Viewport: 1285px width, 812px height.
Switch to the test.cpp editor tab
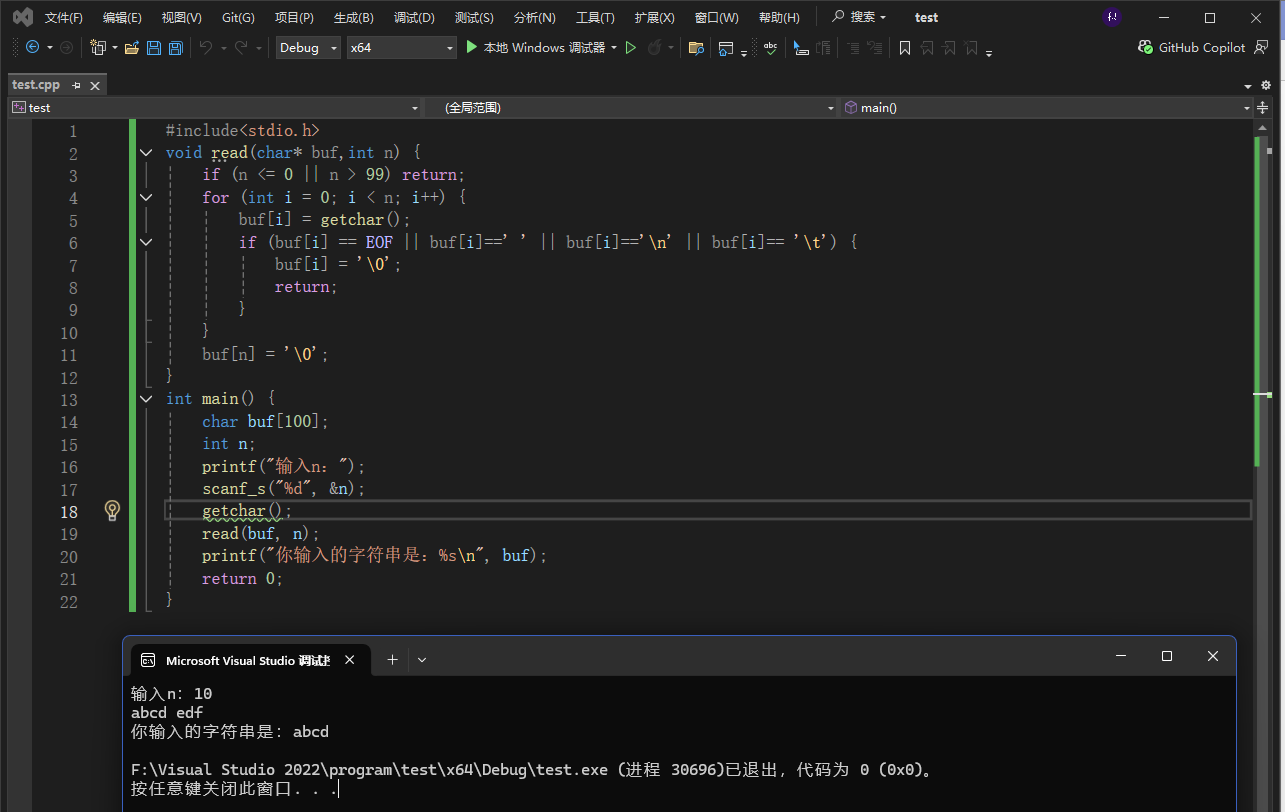point(36,86)
